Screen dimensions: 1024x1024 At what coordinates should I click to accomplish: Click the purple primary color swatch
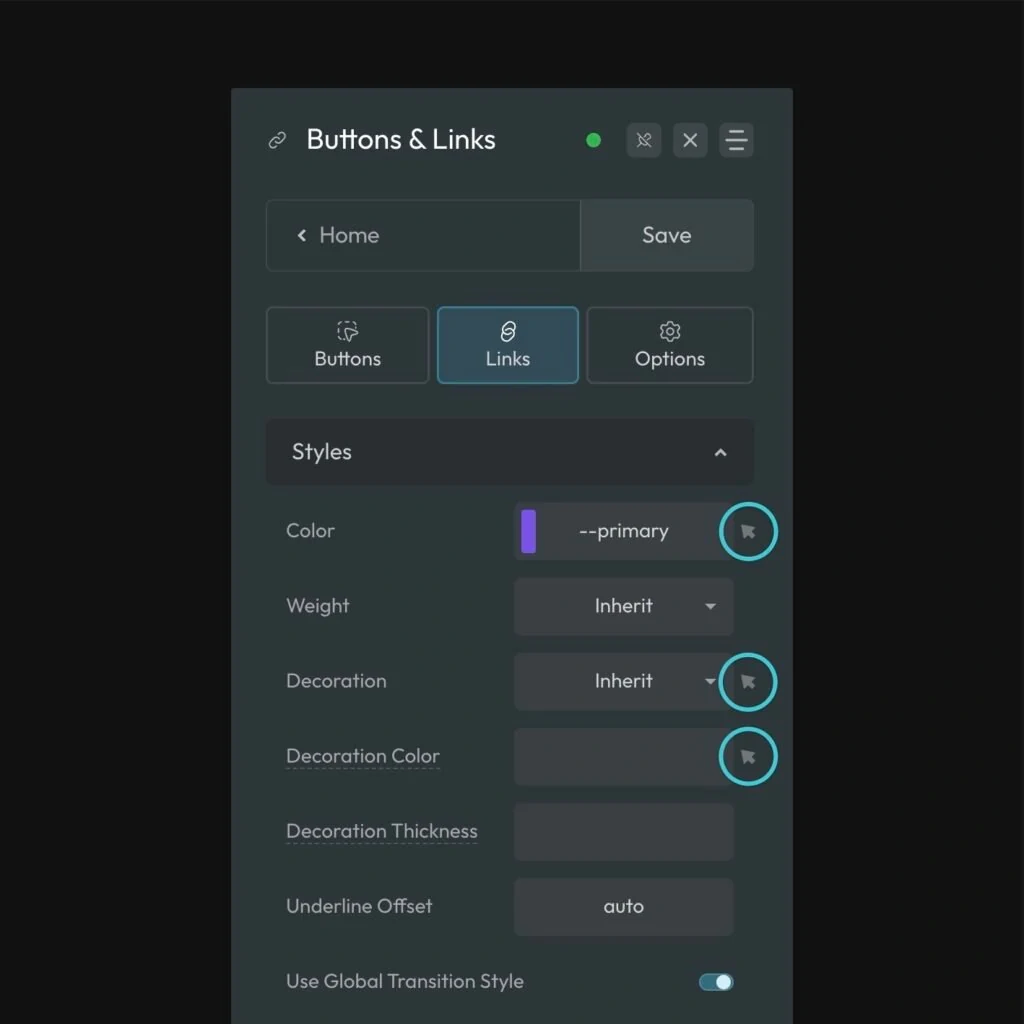point(529,532)
